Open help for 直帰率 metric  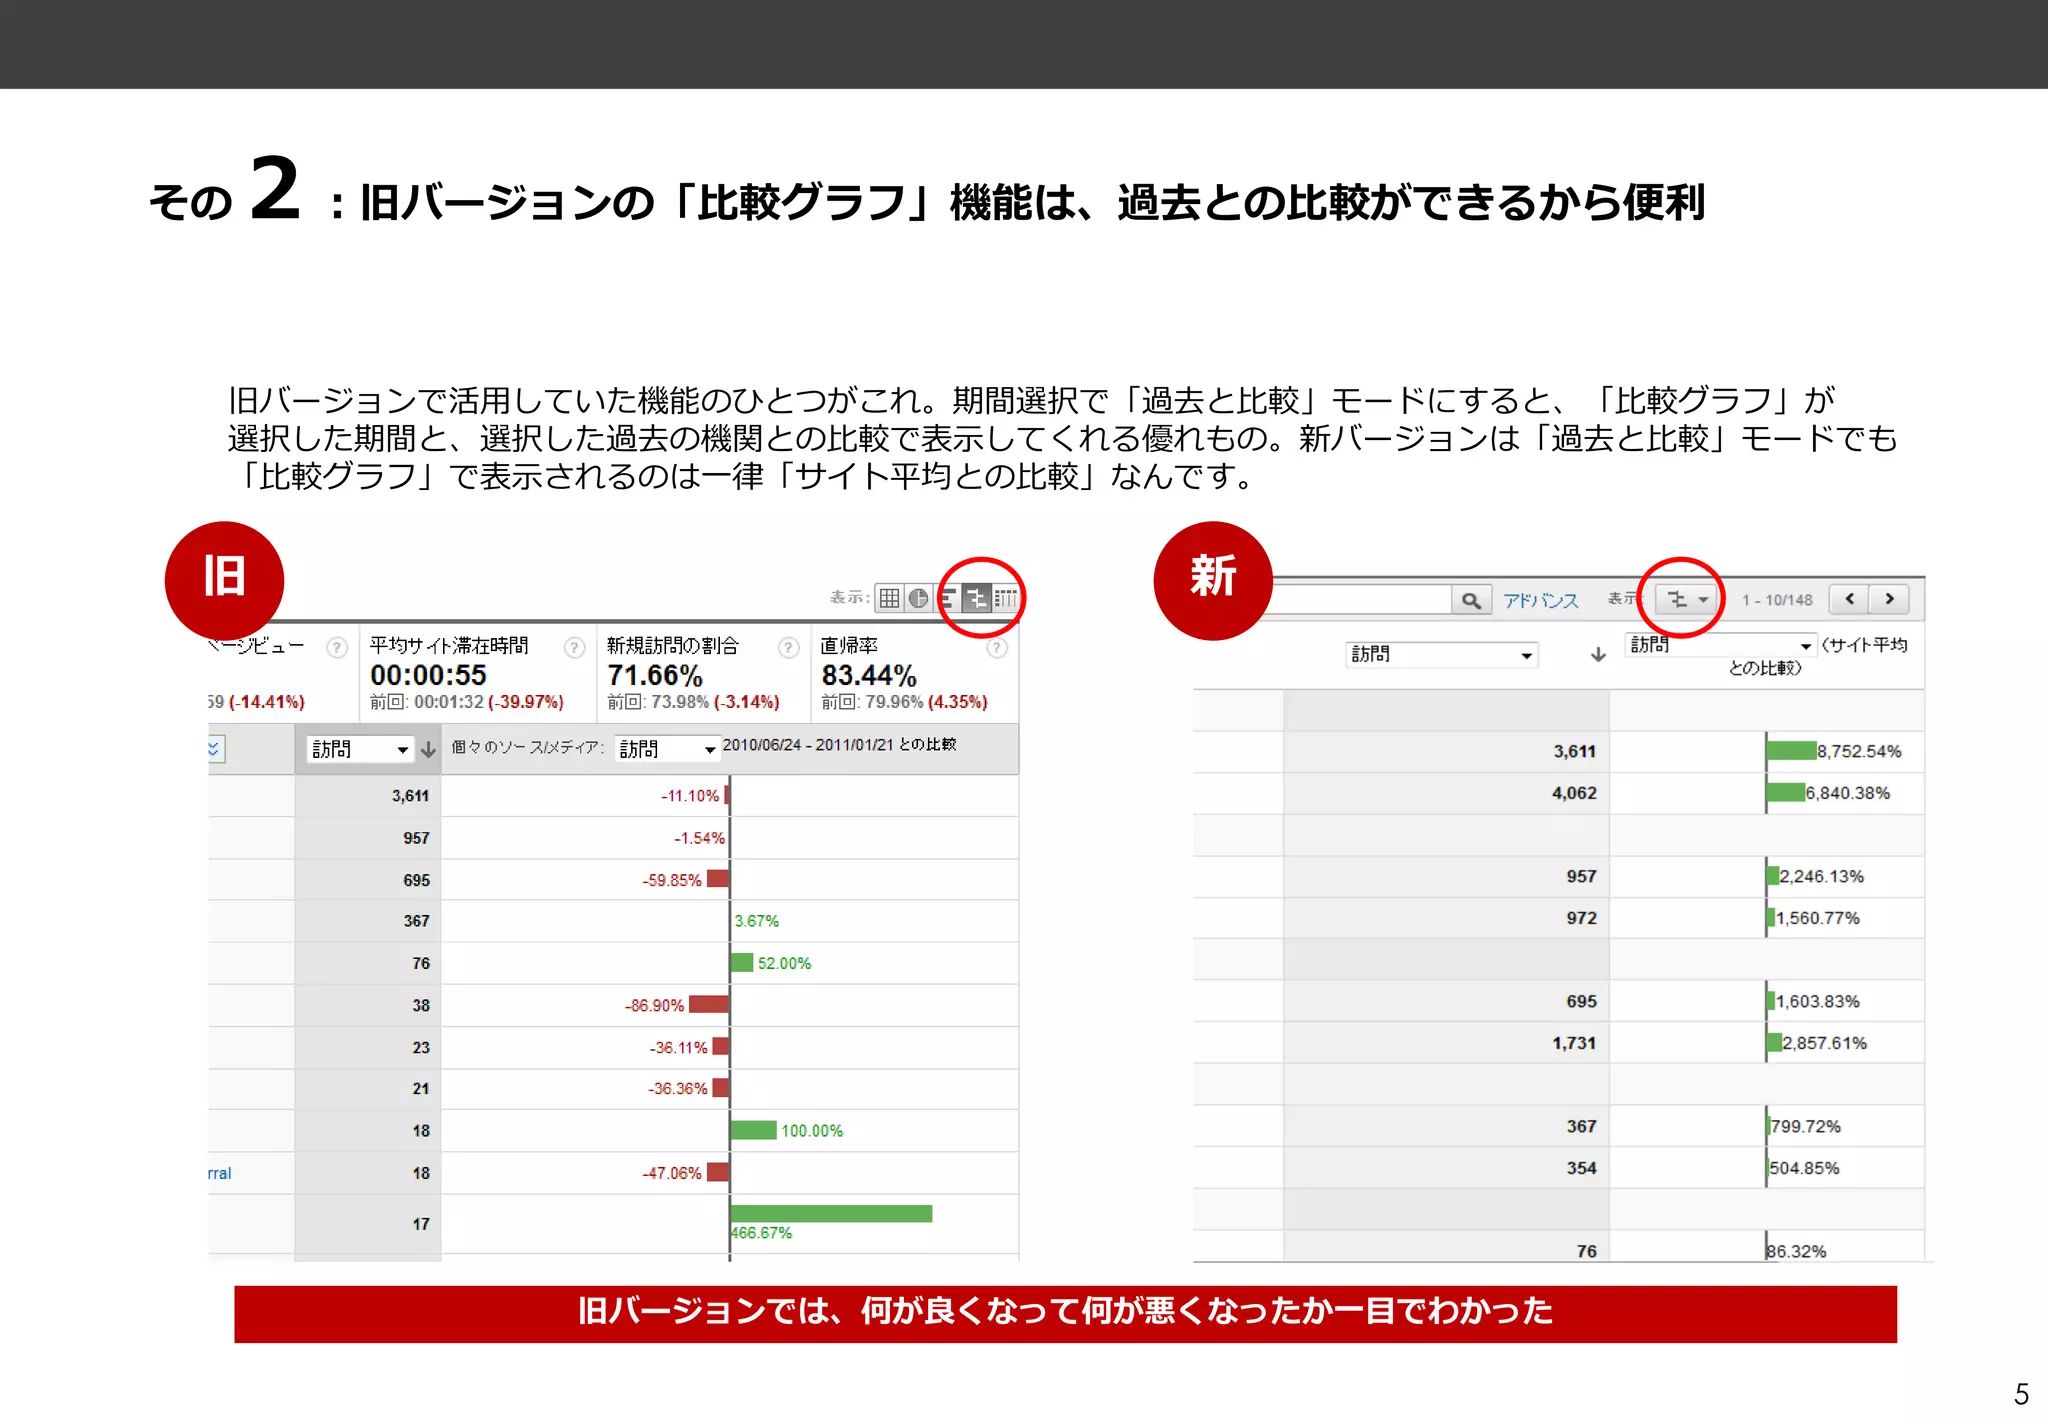[x=996, y=647]
